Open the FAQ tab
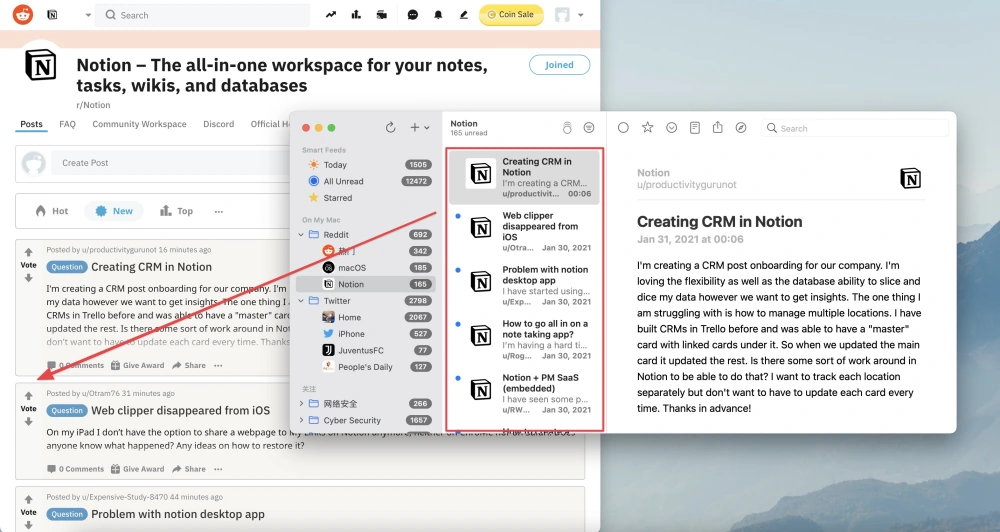This screenshot has width=1000, height=532. pos(68,124)
